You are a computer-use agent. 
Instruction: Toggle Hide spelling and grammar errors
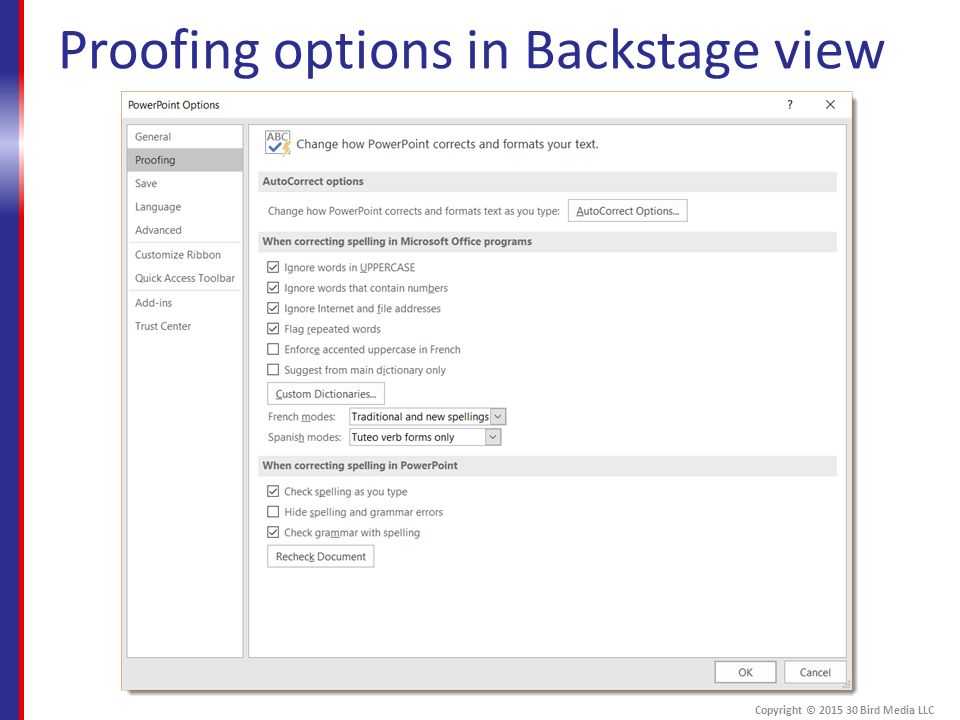(x=273, y=512)
